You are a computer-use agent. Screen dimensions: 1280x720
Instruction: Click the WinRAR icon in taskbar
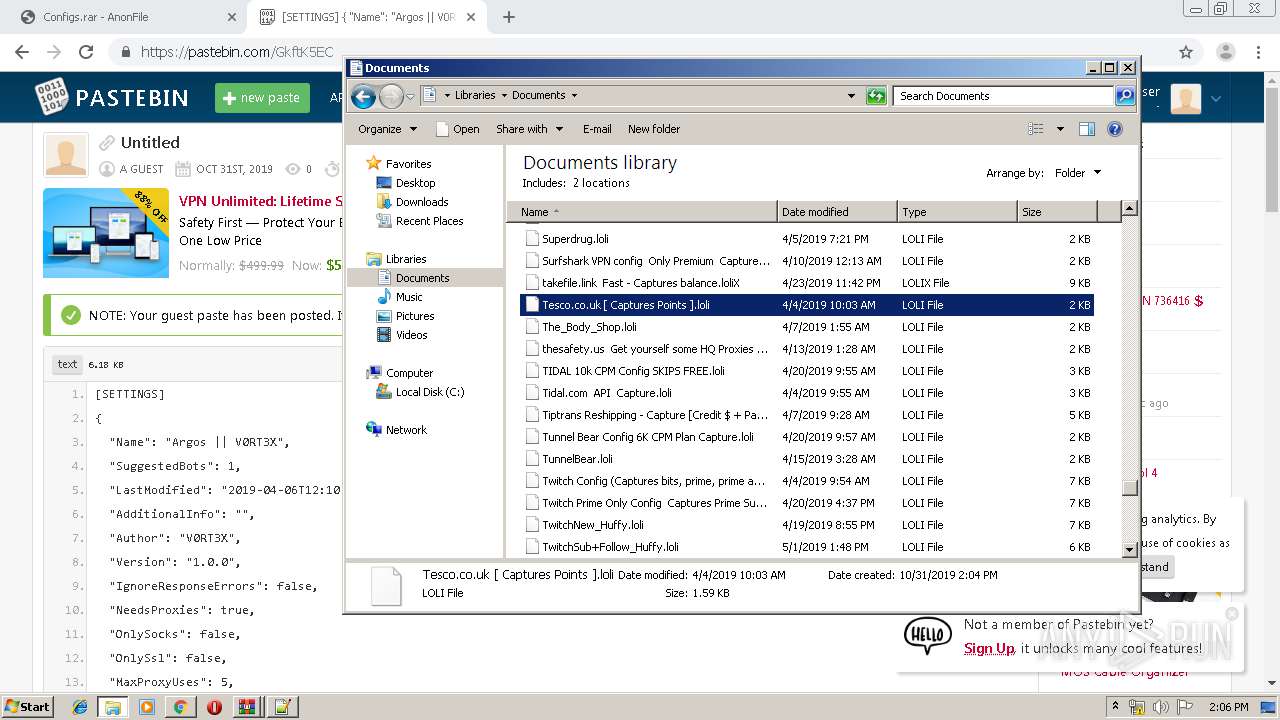[x=247, y=707]
